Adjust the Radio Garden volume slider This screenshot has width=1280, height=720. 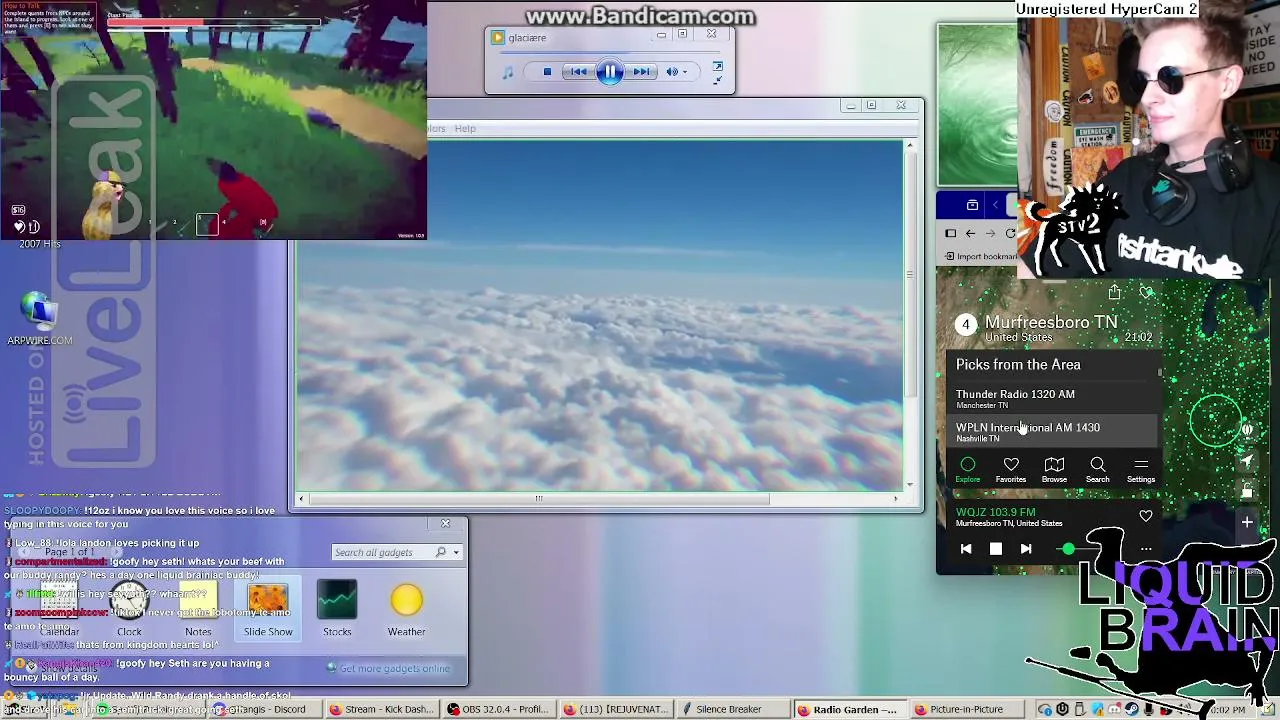(x=1068, y=549)
